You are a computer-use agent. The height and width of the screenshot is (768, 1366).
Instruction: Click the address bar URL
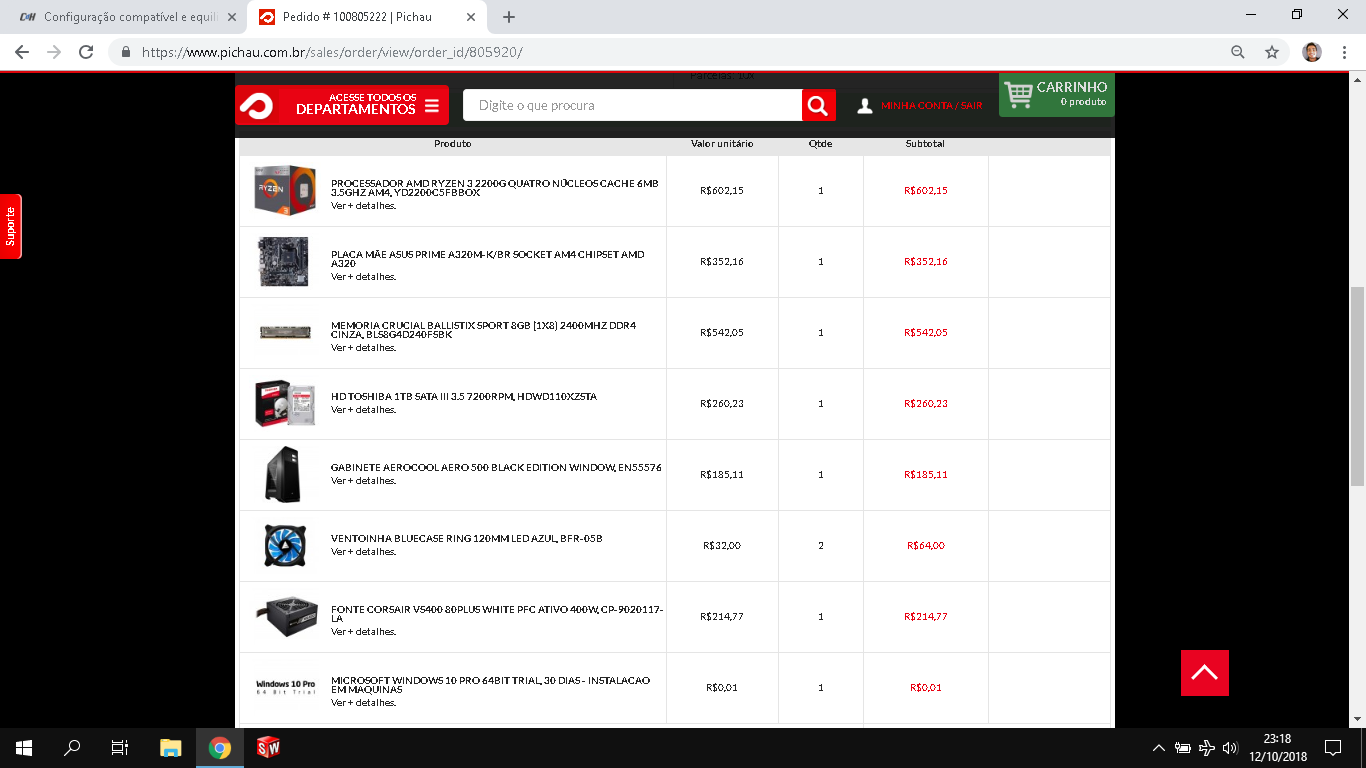point(332,52)
